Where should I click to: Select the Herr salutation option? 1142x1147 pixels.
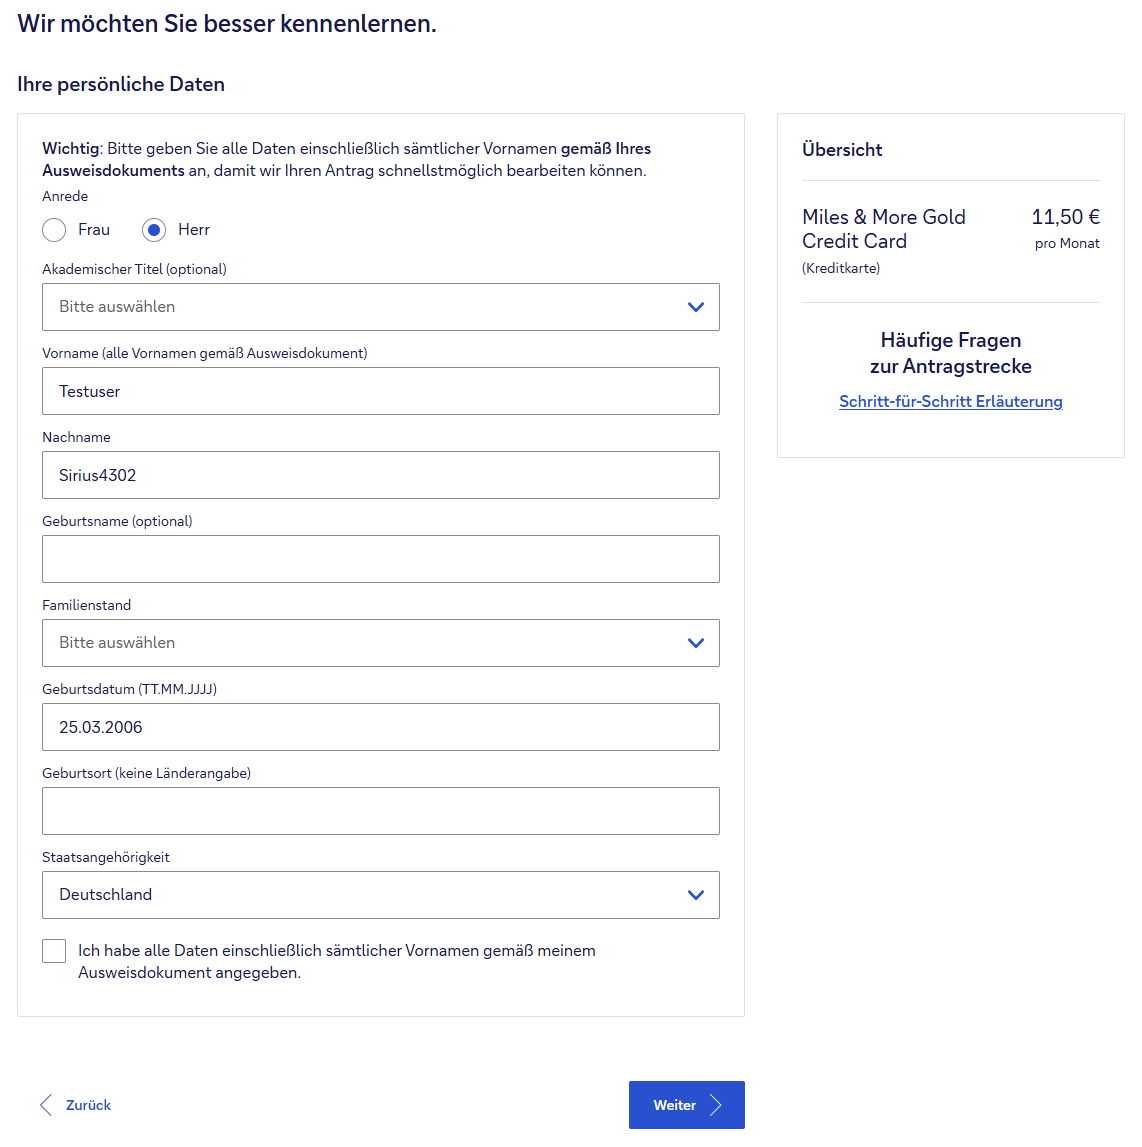click(154, 230)
